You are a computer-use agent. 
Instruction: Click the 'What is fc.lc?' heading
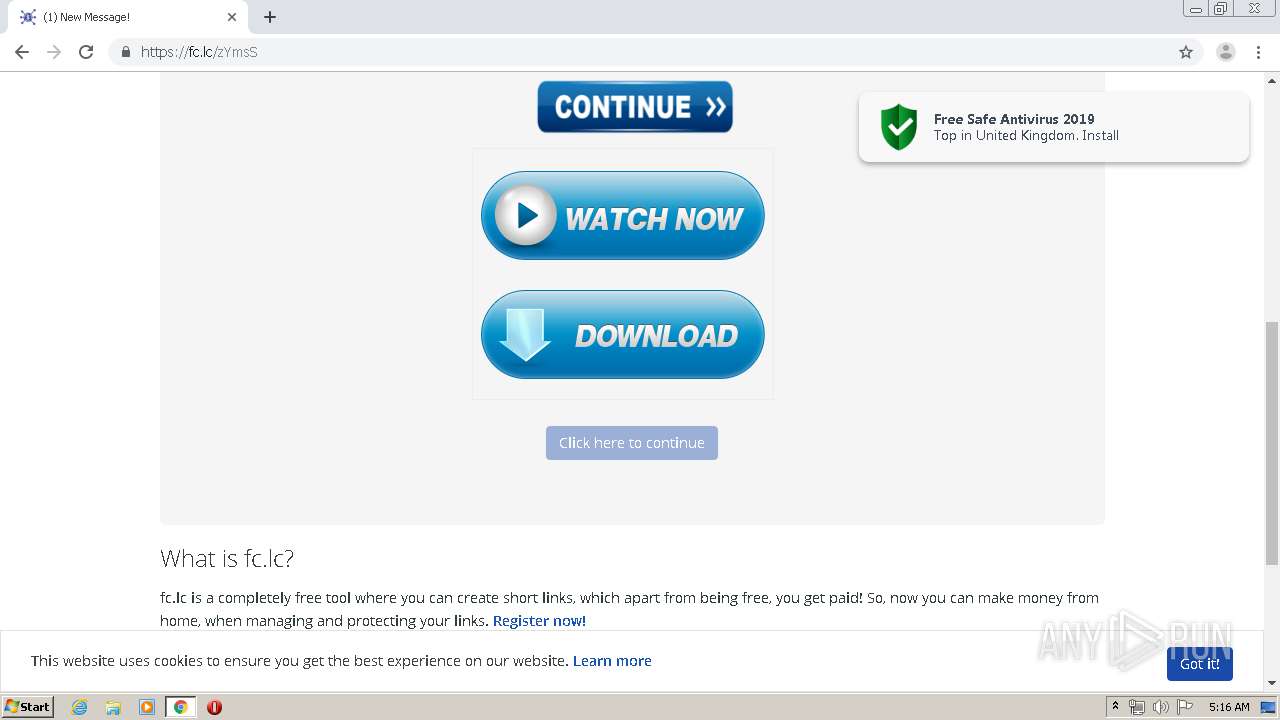[x=227, y=558]
